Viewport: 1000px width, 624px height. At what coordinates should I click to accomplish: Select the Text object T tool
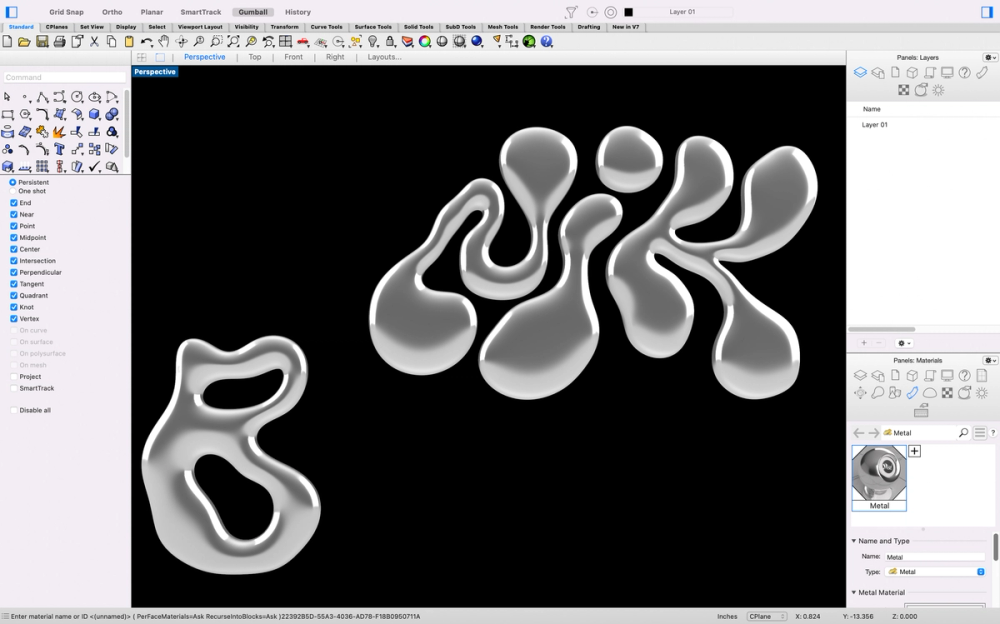click(59, 149)
